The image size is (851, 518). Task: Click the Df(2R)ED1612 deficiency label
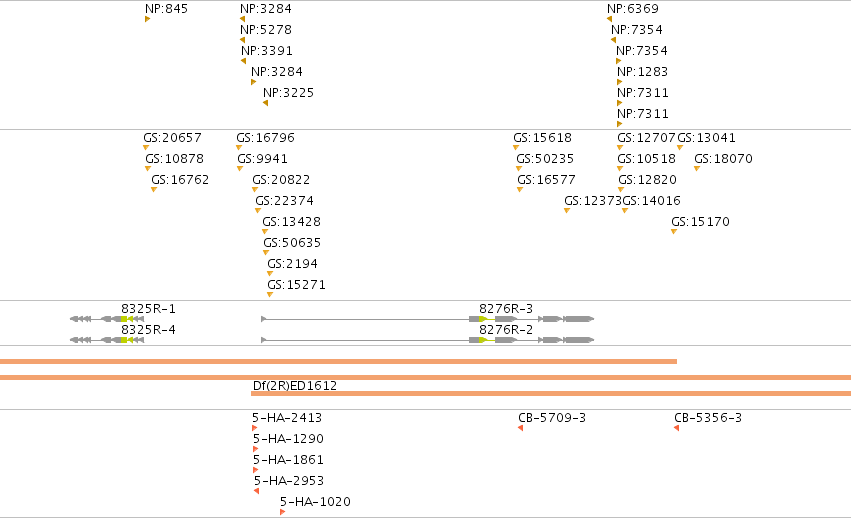[295, 386]
